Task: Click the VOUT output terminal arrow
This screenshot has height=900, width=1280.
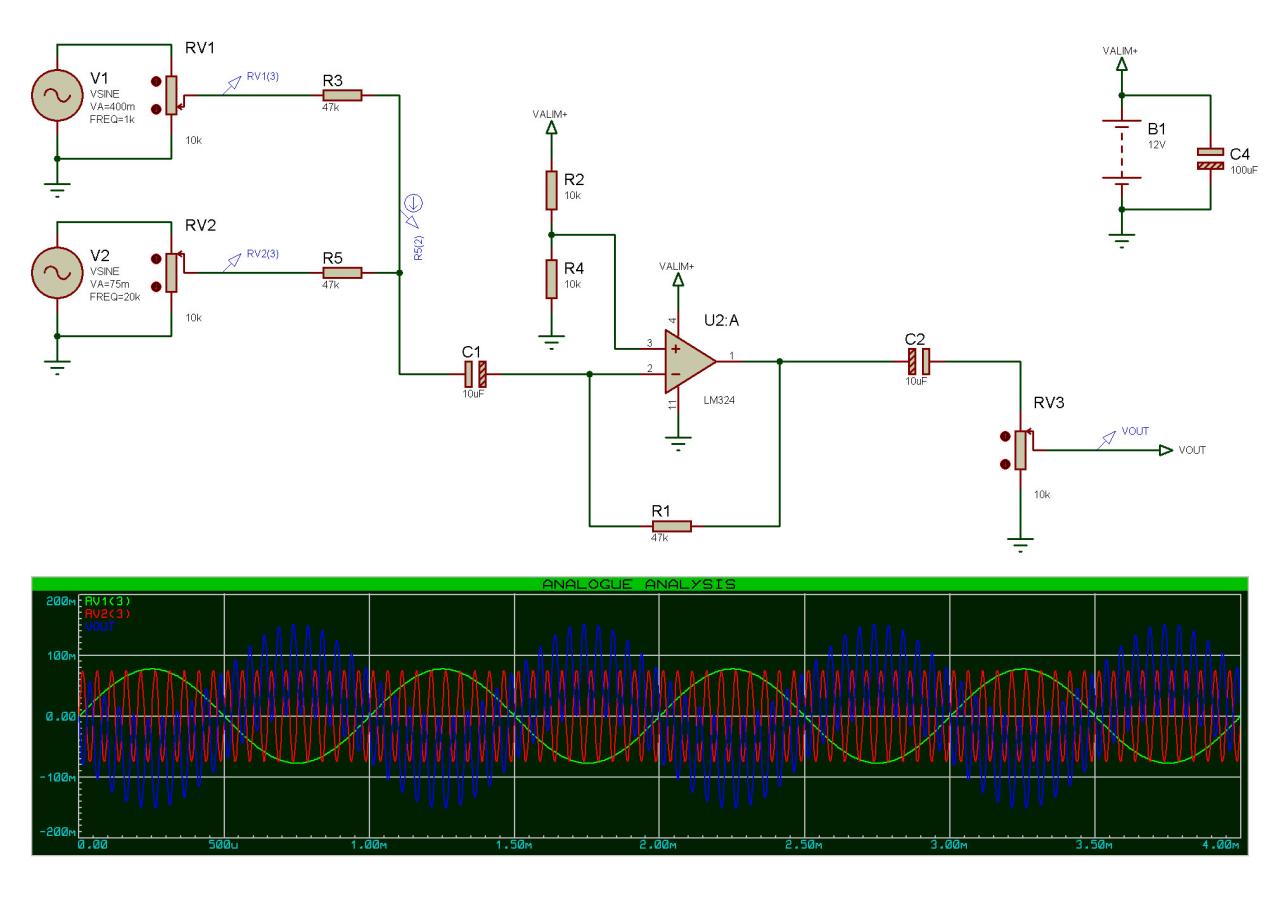Action: (x=1165, y=450)
